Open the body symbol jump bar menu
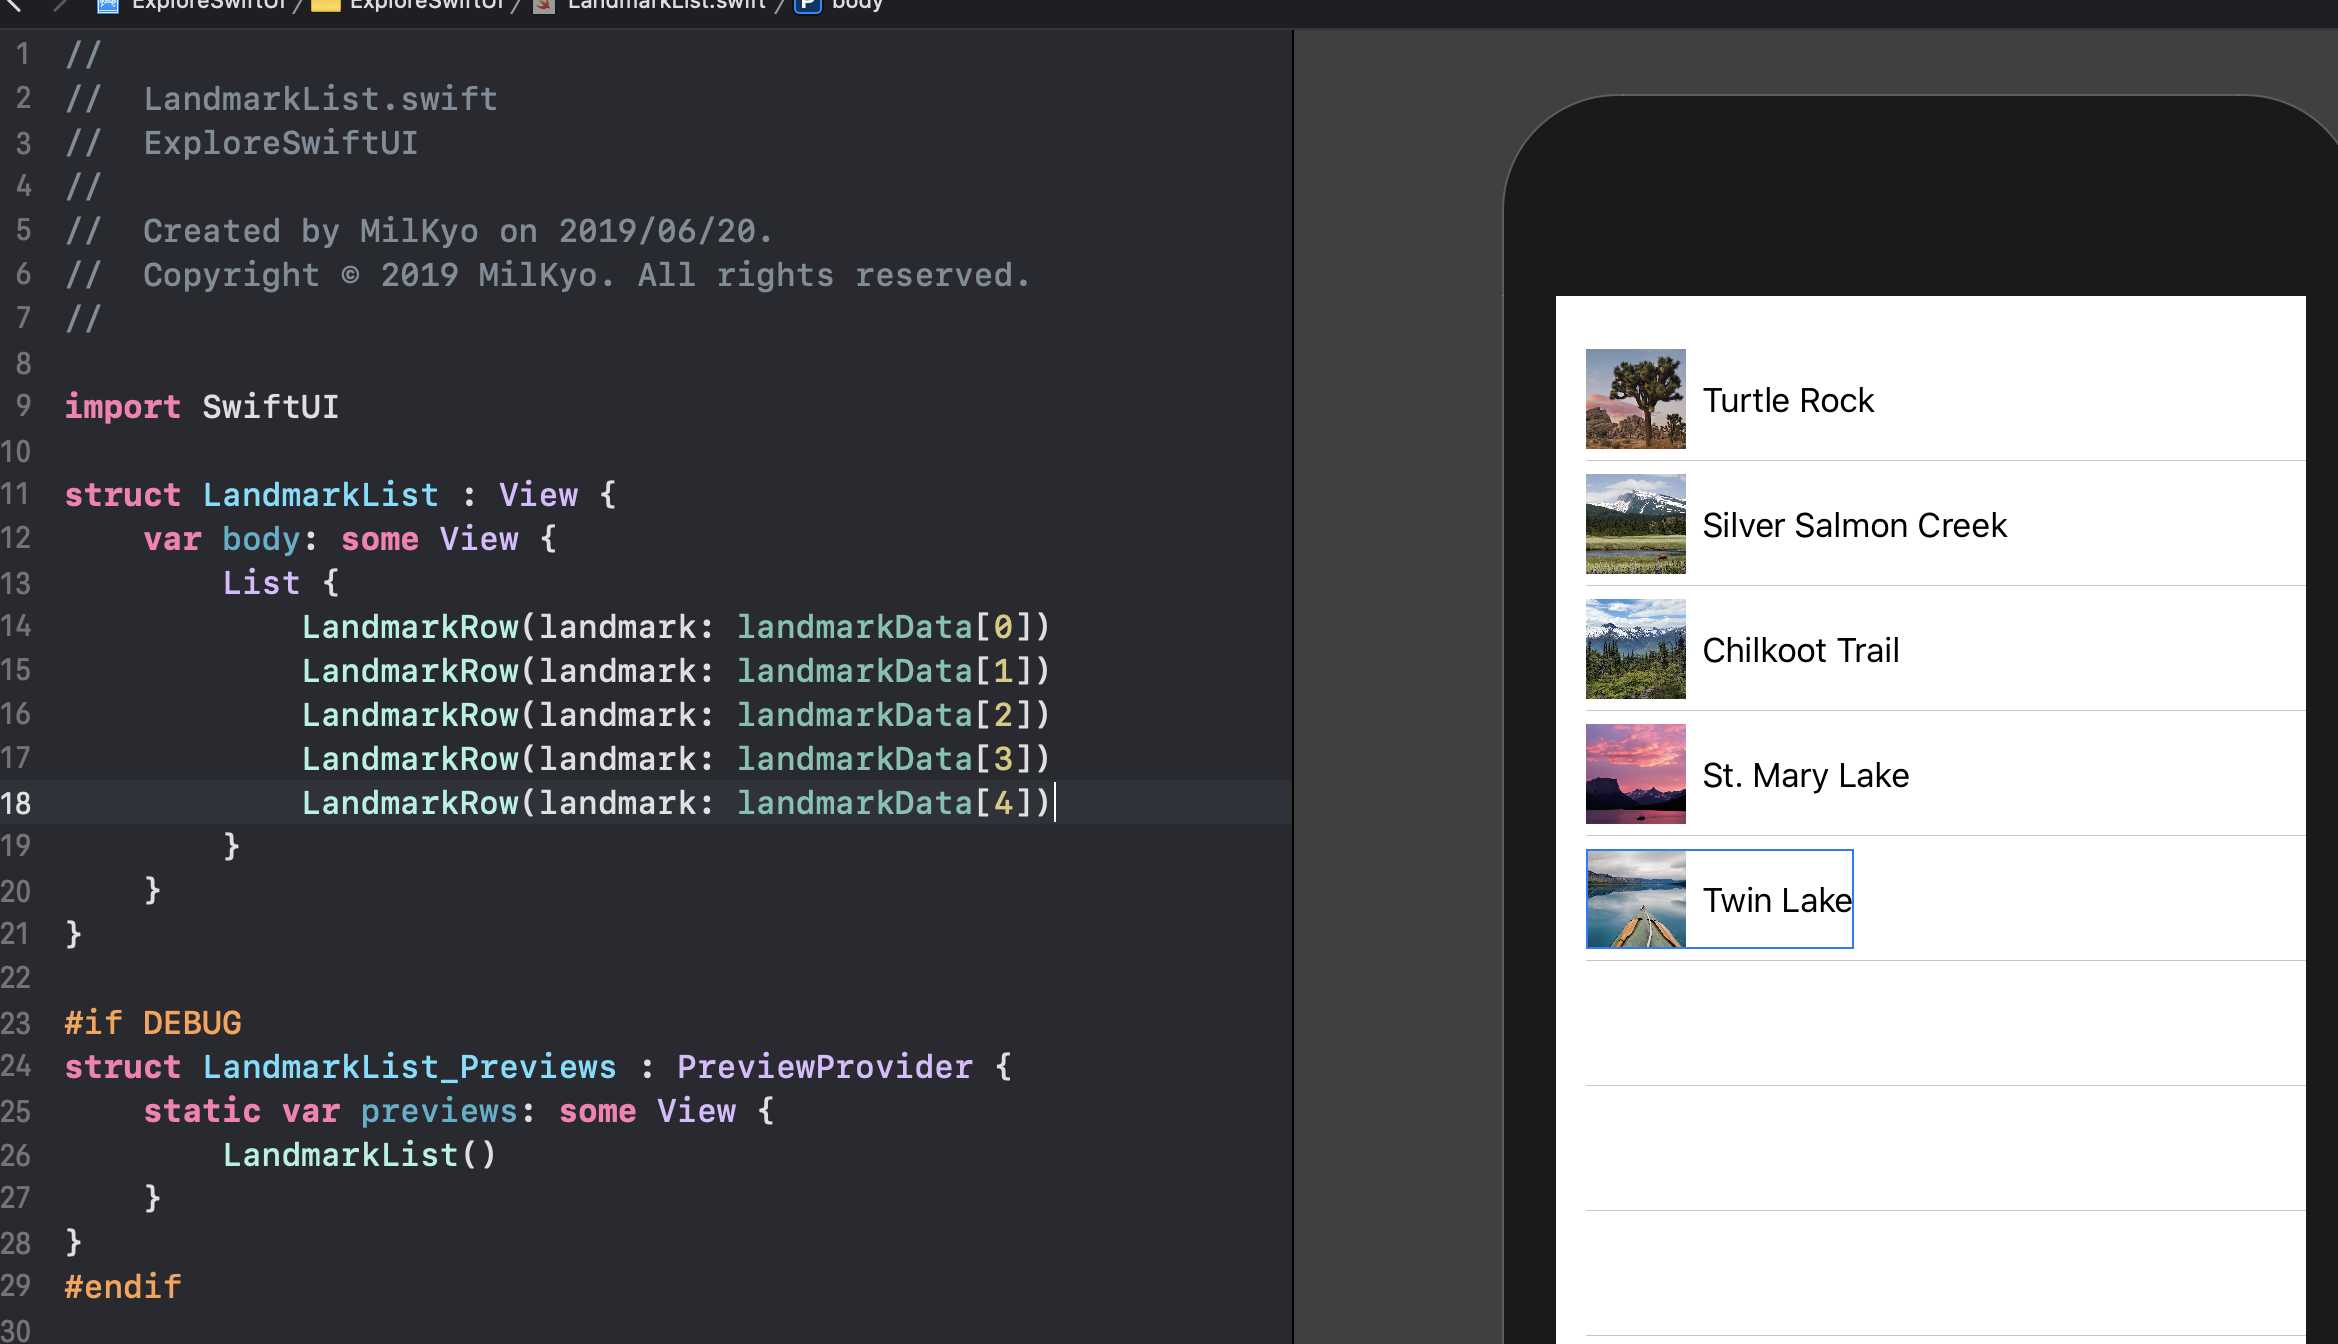 coord(857,5)
